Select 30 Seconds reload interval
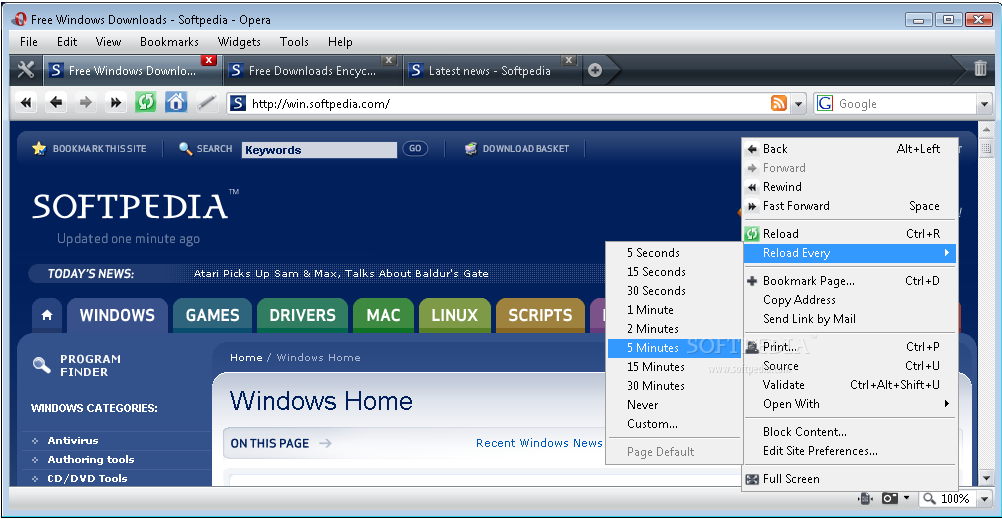The image size is (1002, 519). [674, 291]
